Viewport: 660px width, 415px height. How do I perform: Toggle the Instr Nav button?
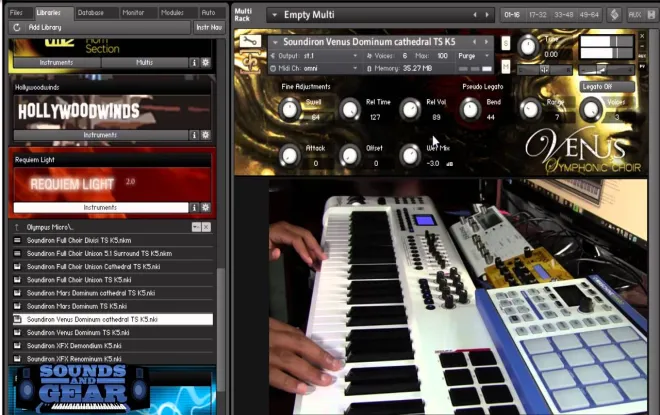coord(209,27)
